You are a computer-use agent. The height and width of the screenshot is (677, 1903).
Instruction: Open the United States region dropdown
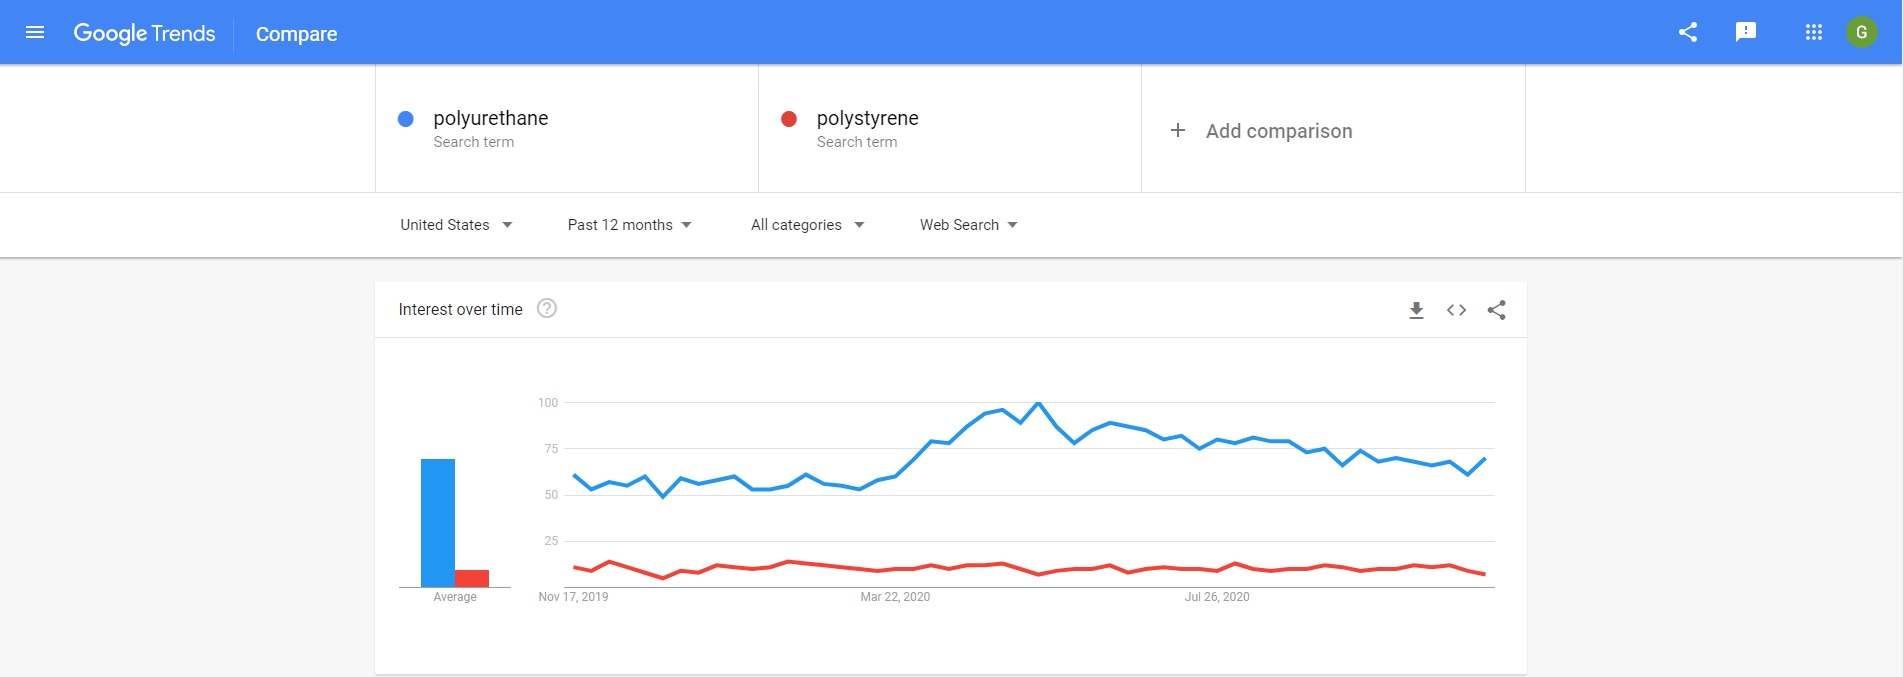(455, 224)
